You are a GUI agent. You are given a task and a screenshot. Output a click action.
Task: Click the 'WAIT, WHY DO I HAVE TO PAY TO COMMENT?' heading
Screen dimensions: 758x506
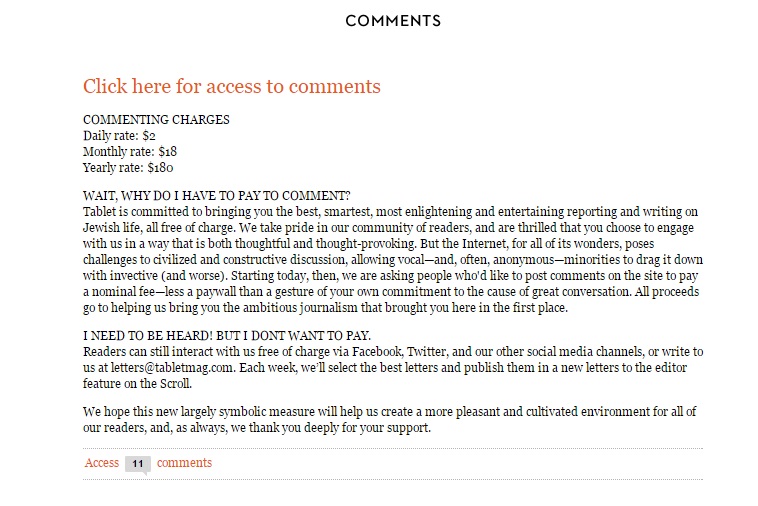click(x=217, y=195)
